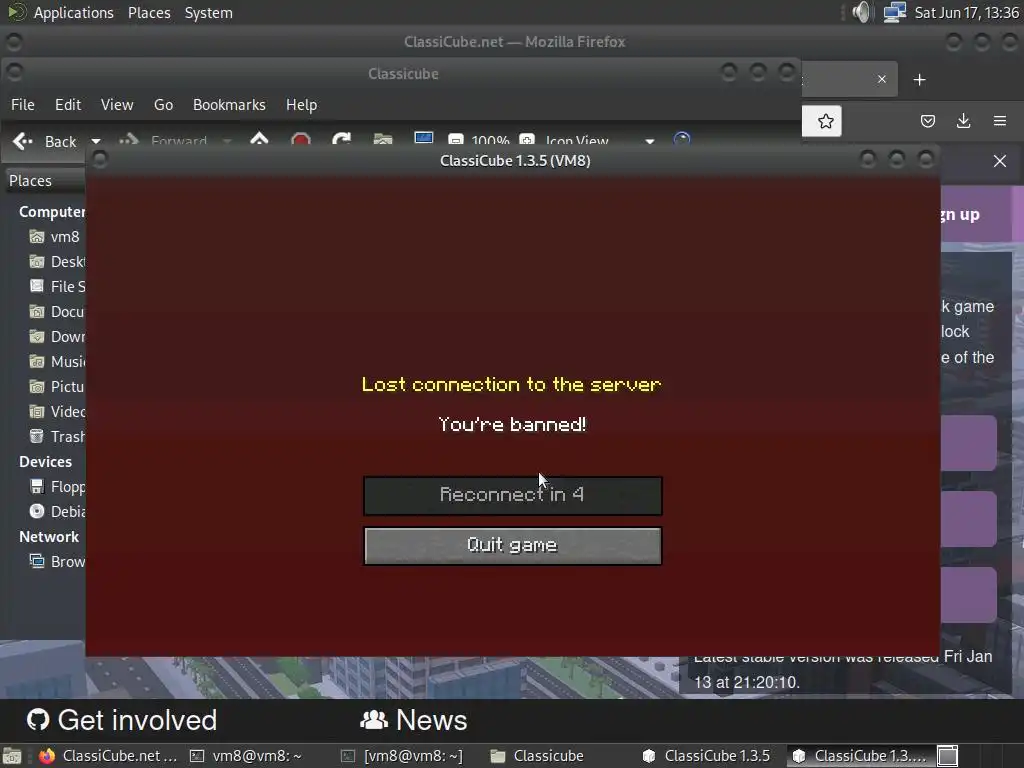Open the Firefox downloads icon

click(x=963, y=121)
